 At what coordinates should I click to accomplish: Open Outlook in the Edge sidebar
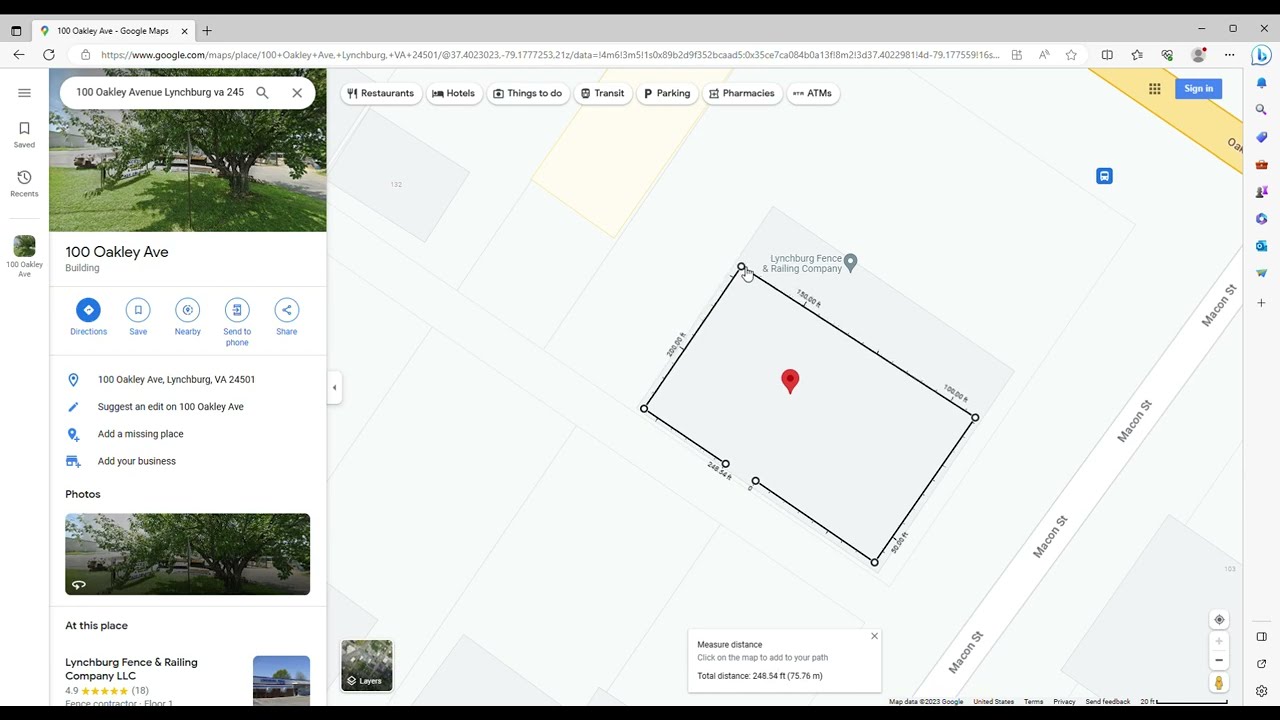1261,246
